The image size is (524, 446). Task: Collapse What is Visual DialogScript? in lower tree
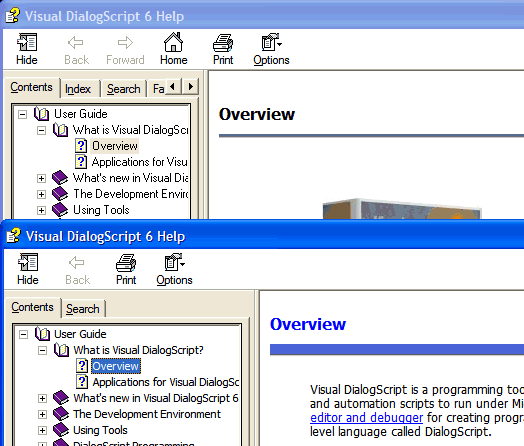(42, 350)
